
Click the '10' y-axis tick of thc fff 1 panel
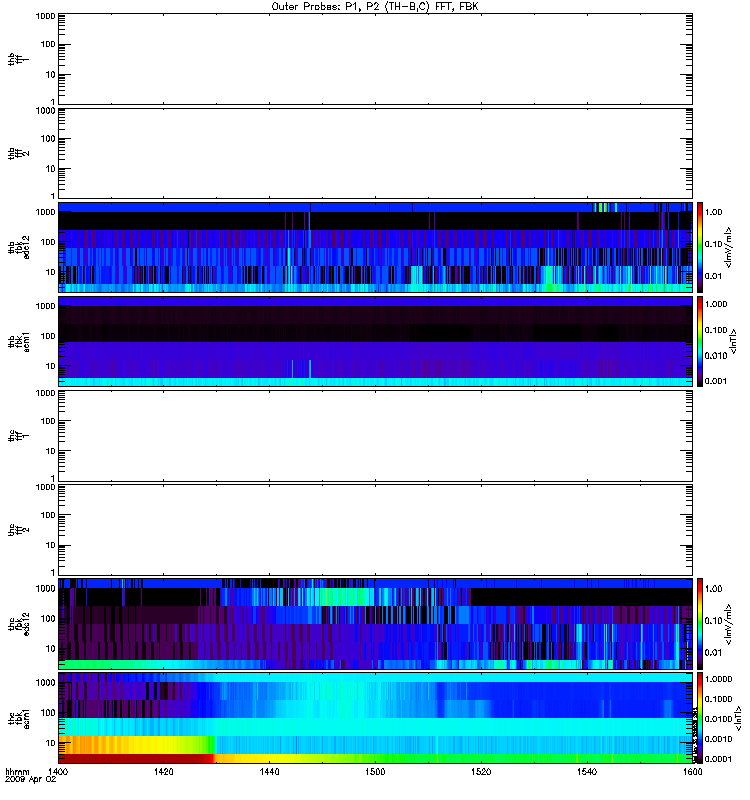(51, 451)
